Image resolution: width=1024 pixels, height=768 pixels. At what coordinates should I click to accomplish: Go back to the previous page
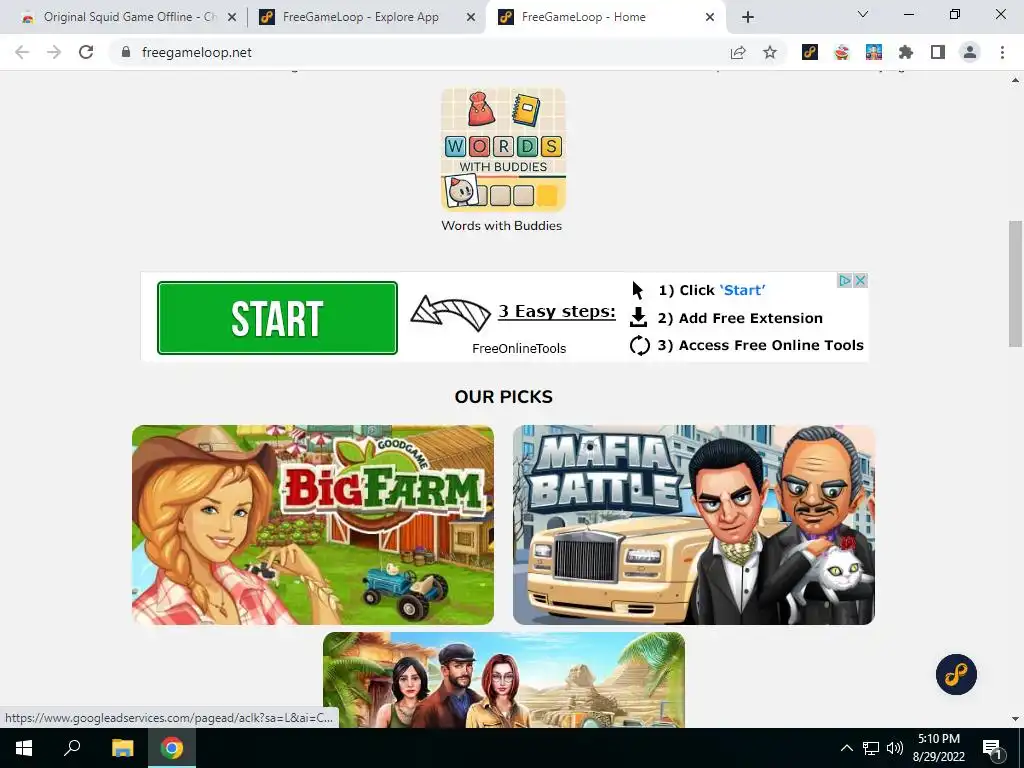22,52
